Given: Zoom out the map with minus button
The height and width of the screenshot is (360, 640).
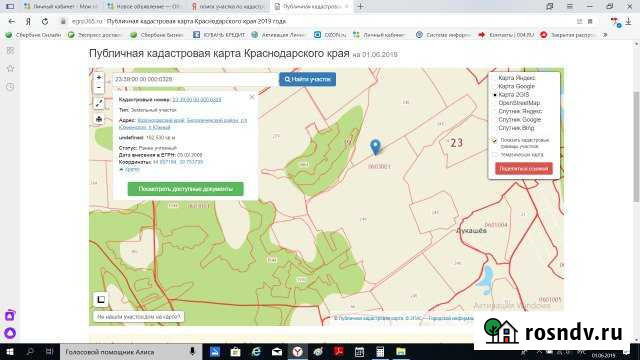Looking at the screenshot, I should (99, 87).
